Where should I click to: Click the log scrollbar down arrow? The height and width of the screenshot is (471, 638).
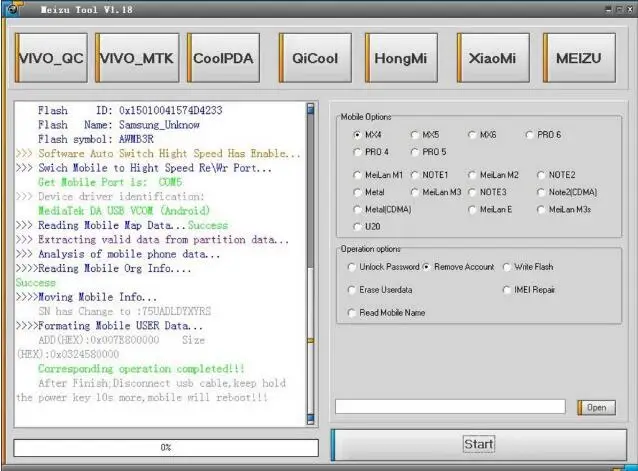311,419
